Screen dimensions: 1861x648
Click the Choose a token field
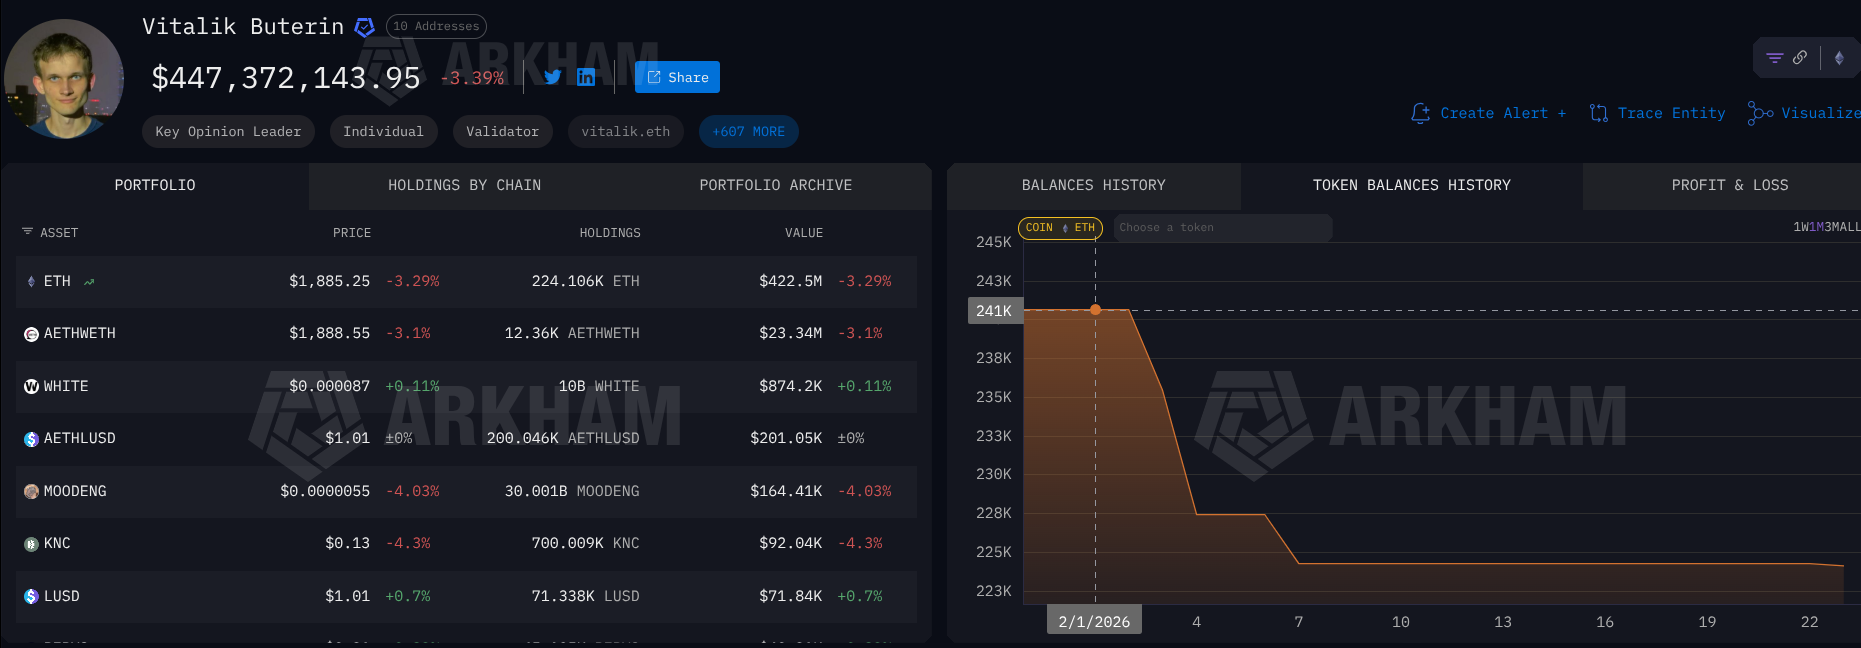point(1222,228)
